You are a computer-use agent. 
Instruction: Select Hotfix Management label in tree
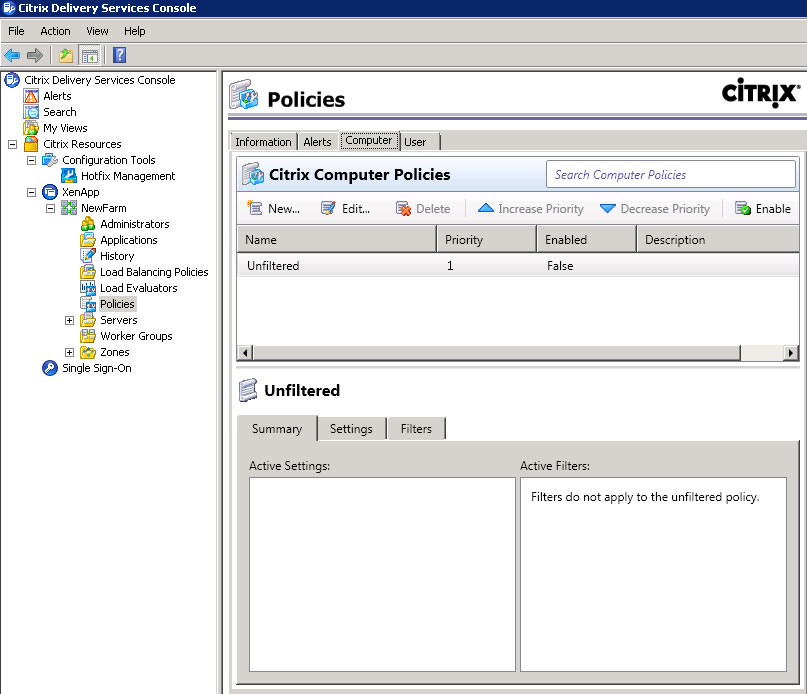click(x=128, y=176)
